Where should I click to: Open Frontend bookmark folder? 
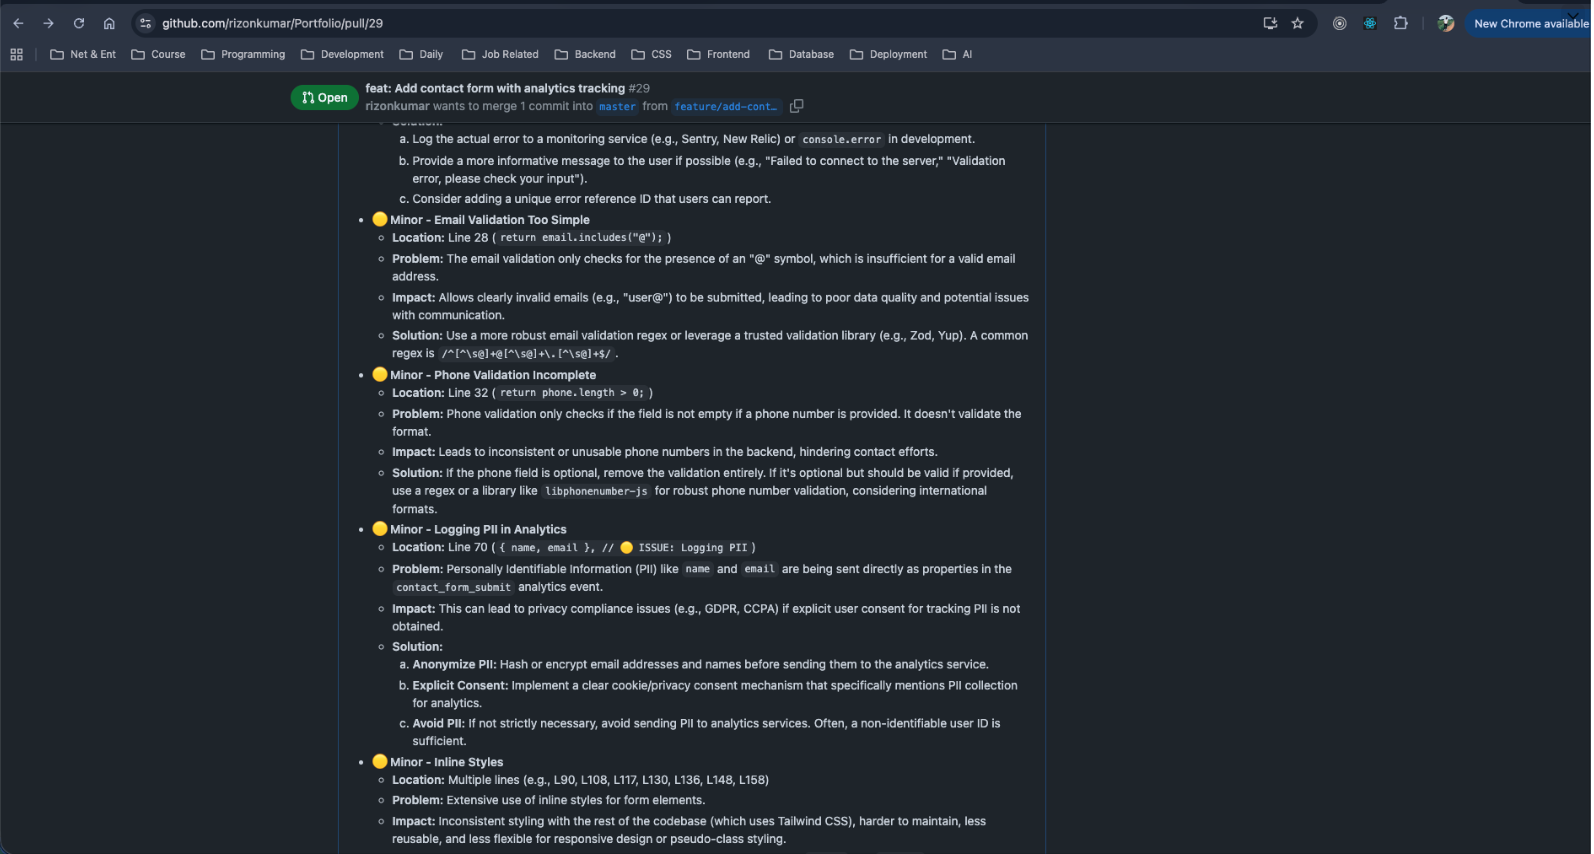pyautogui.click(x=718, y=54)
